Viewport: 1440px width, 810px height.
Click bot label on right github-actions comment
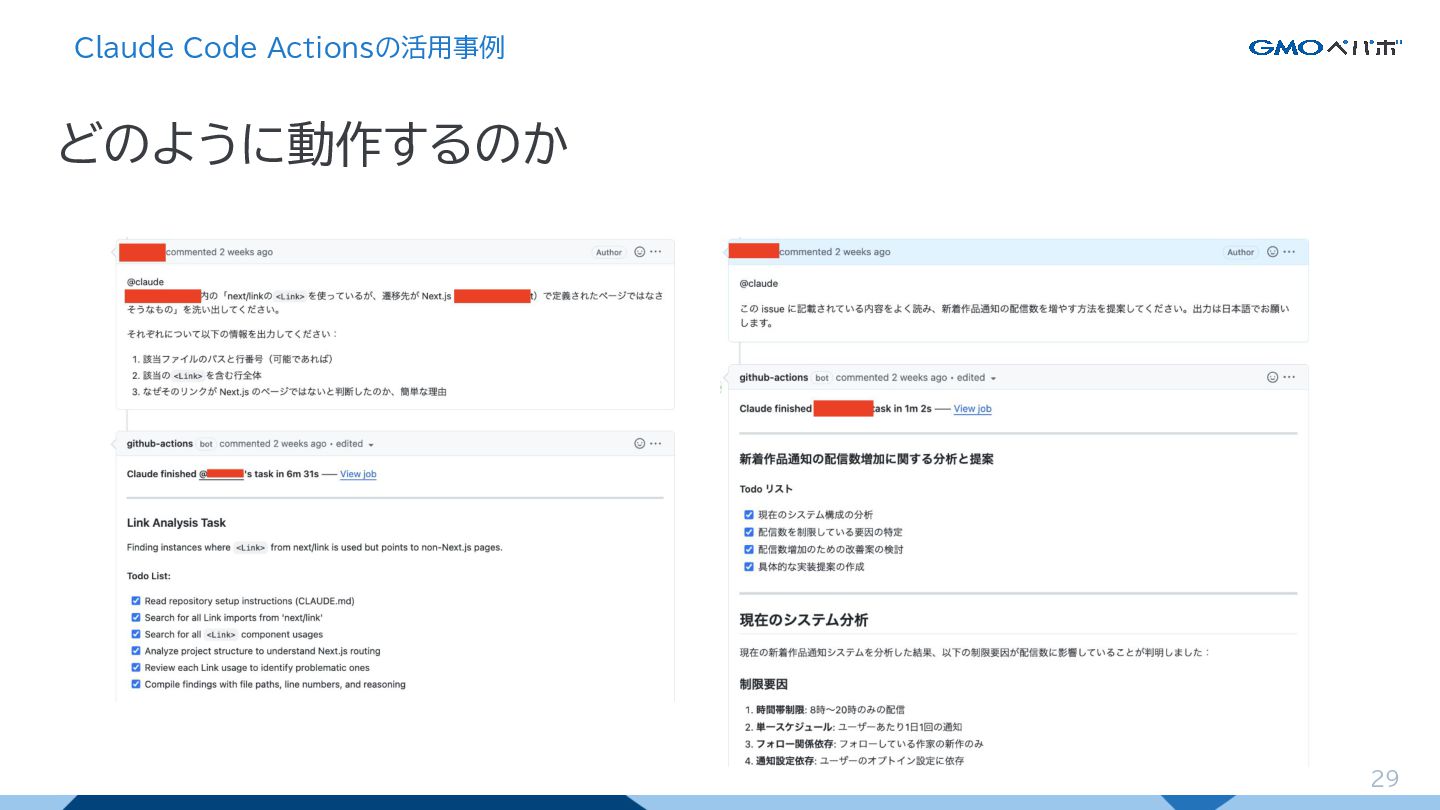coord(821,378)
